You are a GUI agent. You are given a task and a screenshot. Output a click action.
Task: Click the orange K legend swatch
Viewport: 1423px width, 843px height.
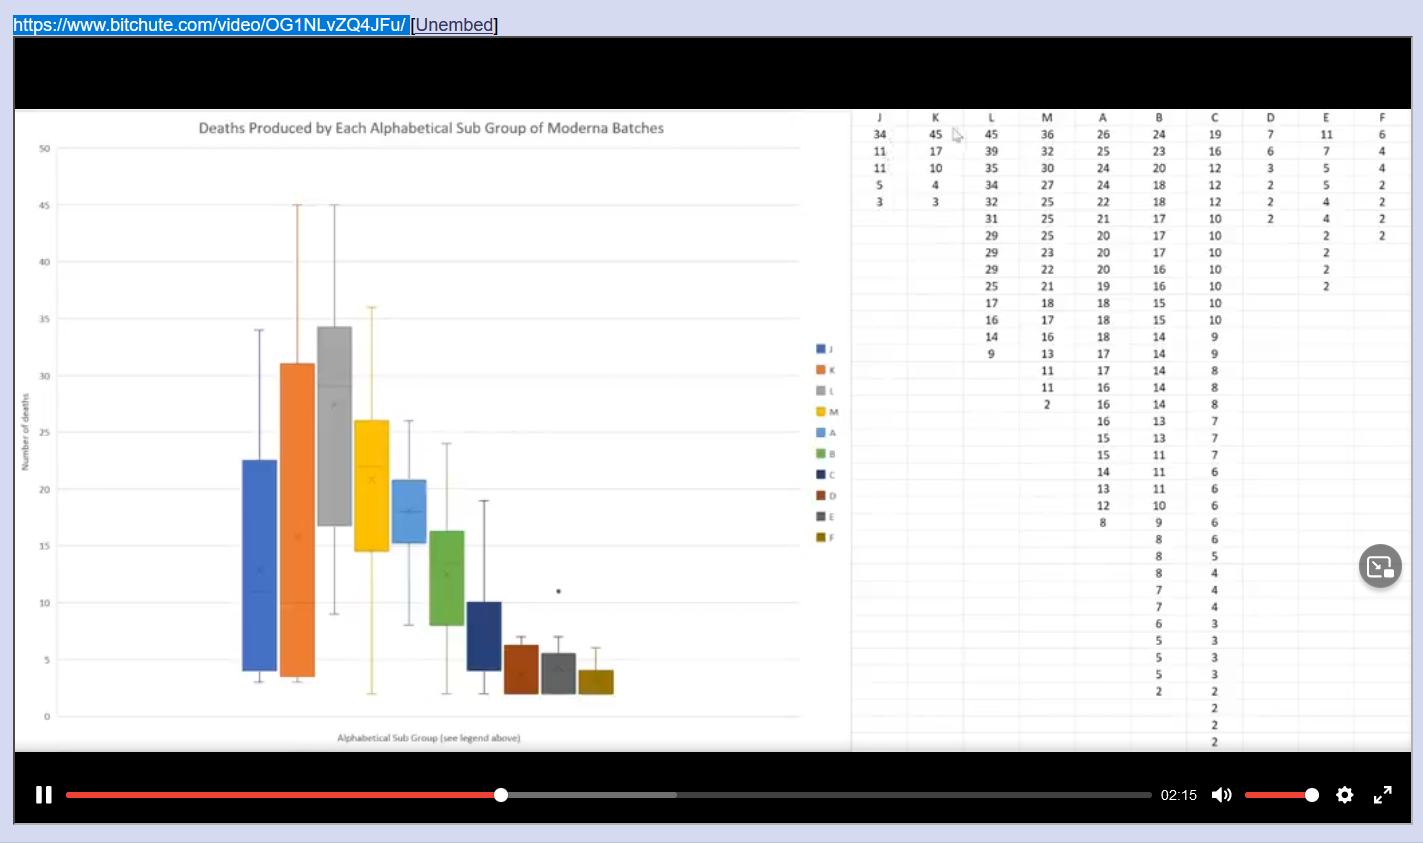click(821, 370)
